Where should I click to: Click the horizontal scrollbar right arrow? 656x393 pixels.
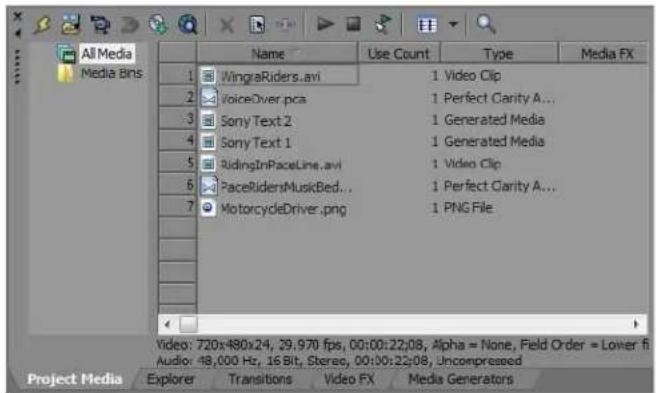tap(636, 324)
